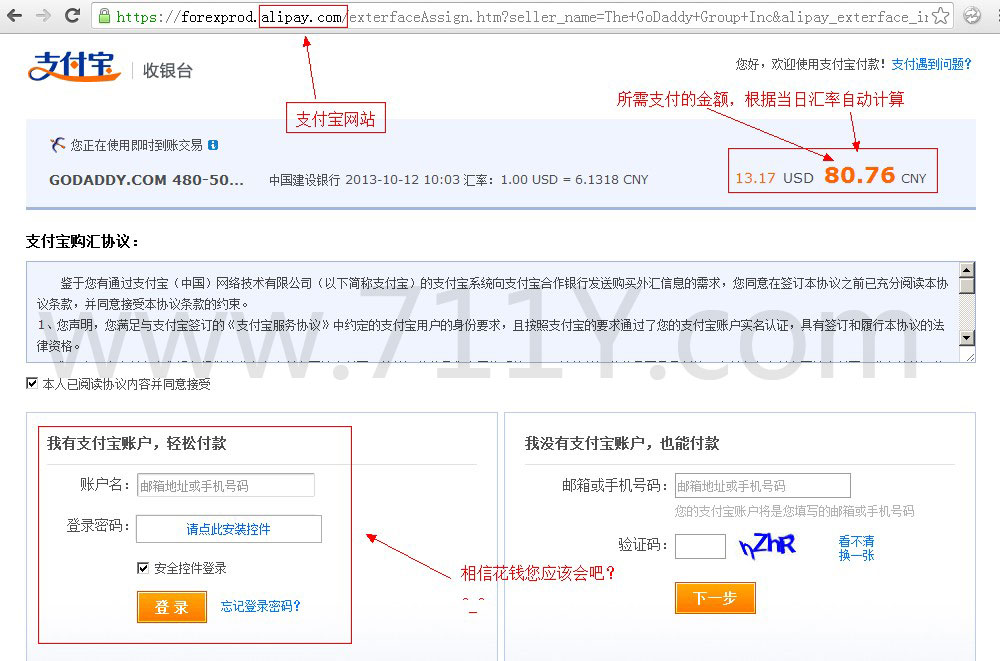Click the green SSL padlock icon
1000x661 pixels.
(105, 16)
